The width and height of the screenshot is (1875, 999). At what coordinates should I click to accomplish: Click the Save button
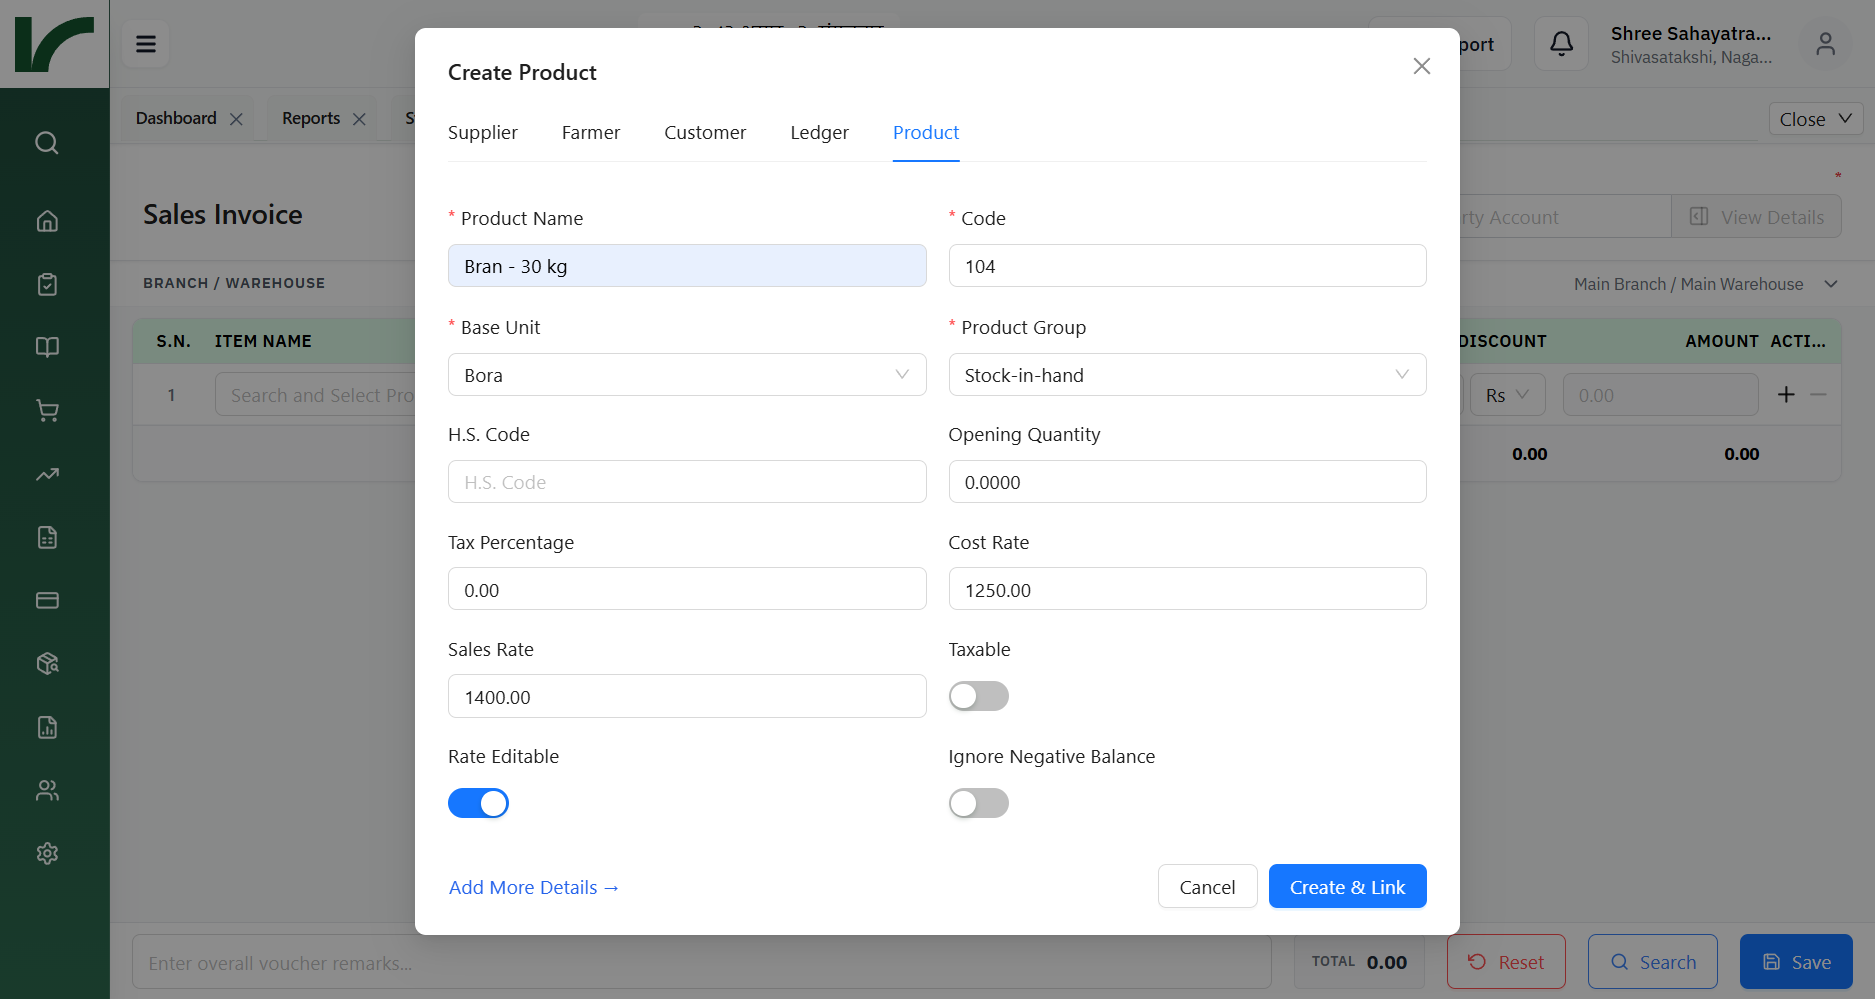[1796, 962]
